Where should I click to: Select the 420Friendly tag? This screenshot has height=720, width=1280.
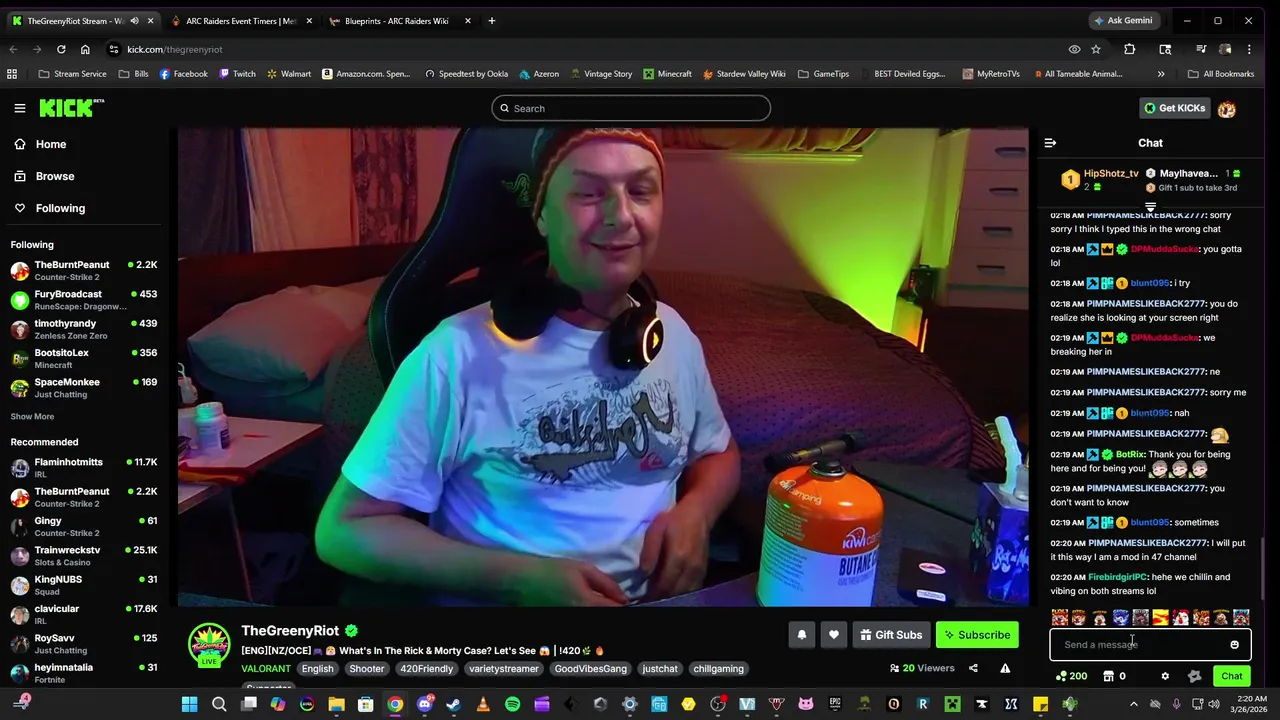click(x=426, y=668)
